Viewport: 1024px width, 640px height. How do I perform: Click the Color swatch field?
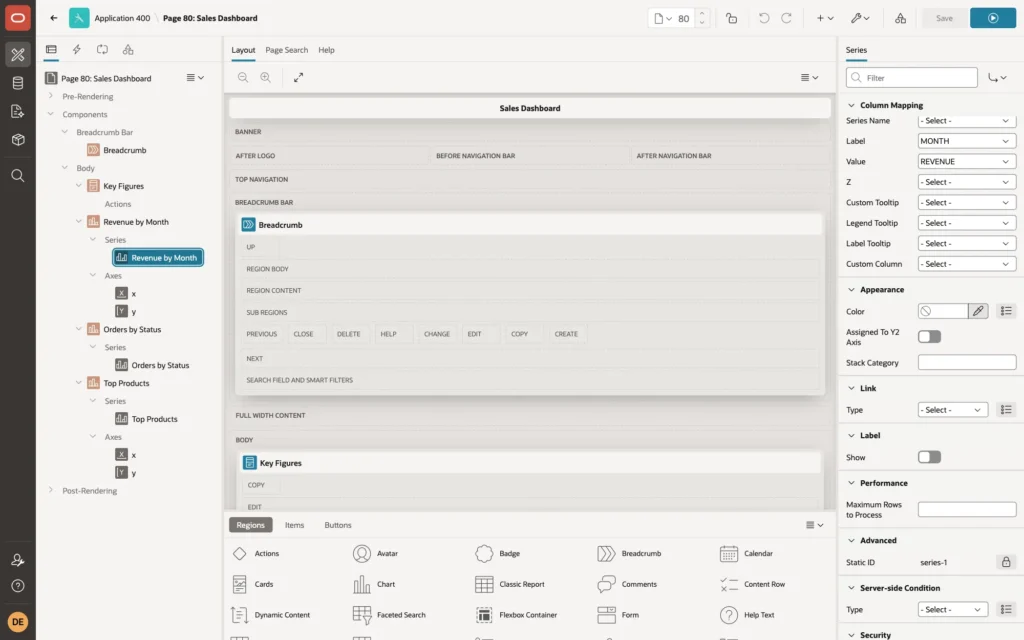point(942,312)
